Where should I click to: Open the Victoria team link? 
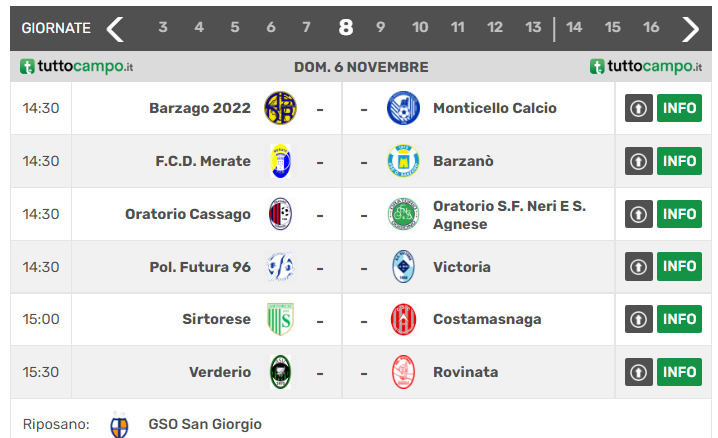point(461,267)
